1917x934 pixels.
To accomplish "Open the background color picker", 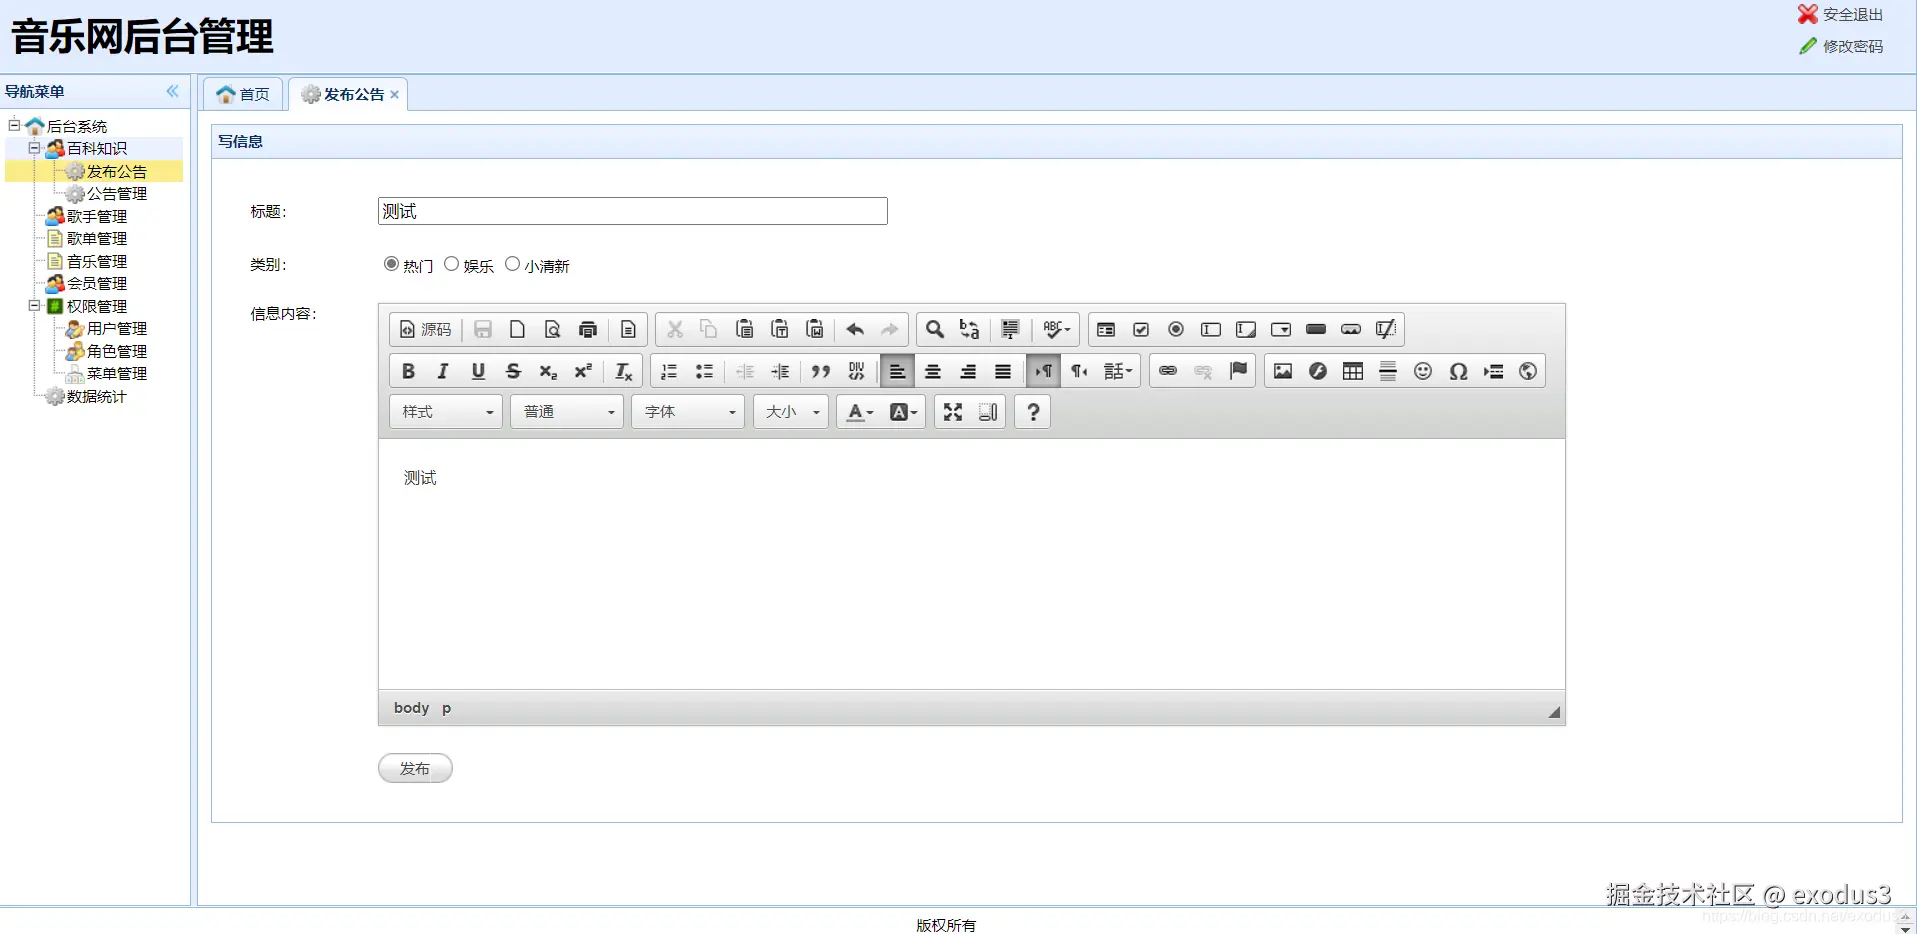I will (x=903, y=412).
